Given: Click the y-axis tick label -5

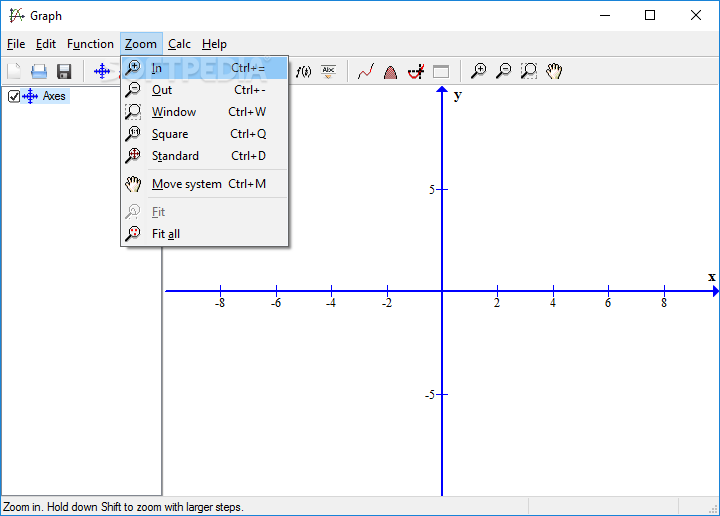Looking at the screenshot, I should (430, 395).
